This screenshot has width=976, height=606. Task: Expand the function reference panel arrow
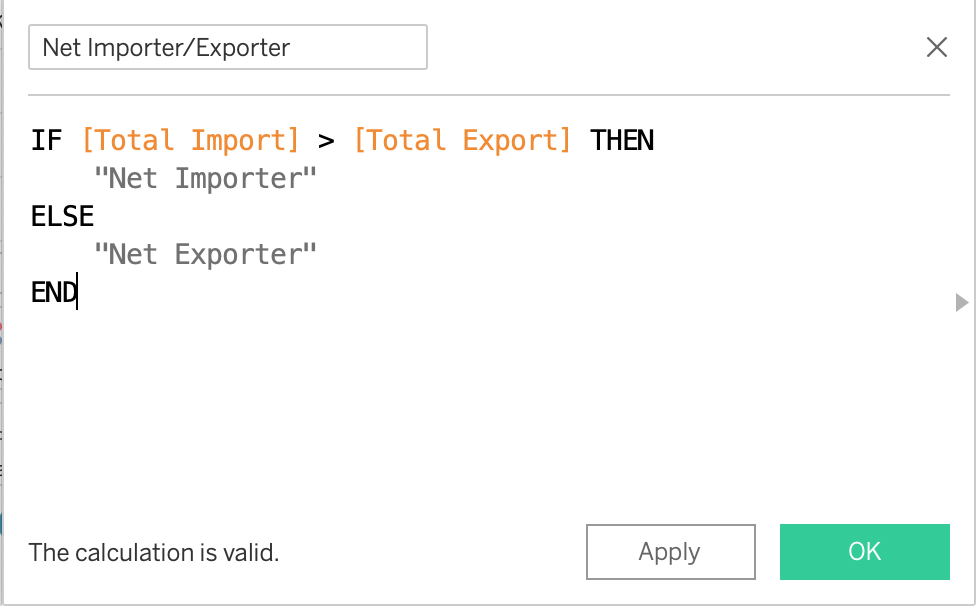tap(962, 302)
